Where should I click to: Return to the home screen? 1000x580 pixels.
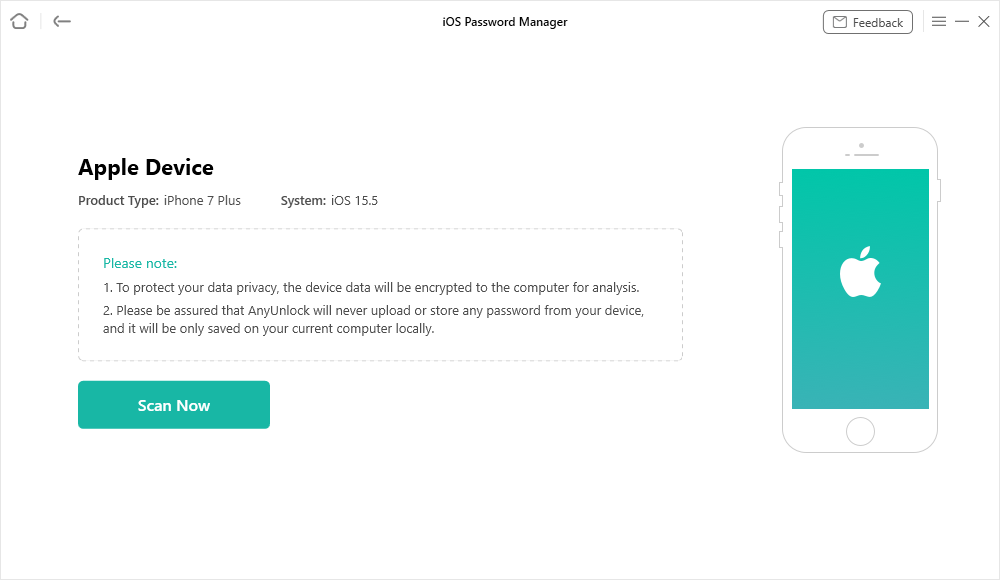18,21
